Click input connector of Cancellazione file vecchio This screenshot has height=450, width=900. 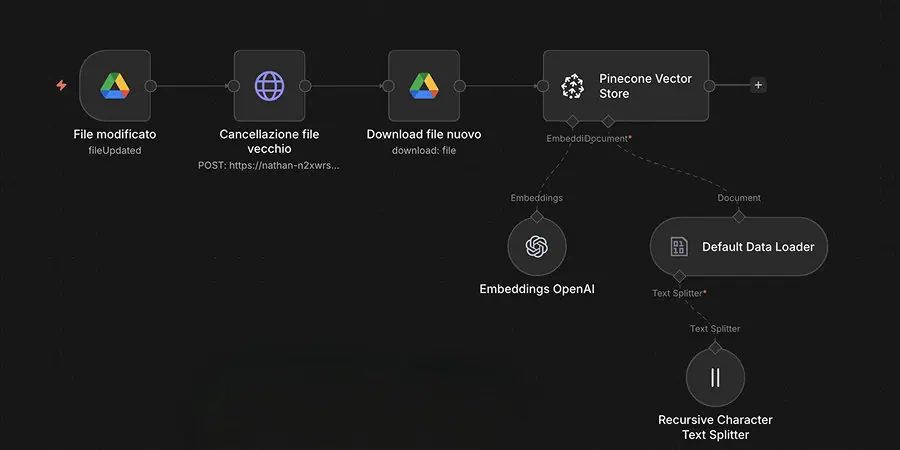(234, 86)
